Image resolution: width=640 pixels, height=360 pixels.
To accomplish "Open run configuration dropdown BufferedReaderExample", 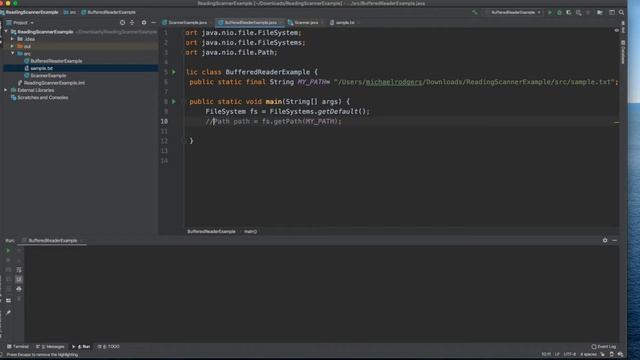I will pos(514,12).
